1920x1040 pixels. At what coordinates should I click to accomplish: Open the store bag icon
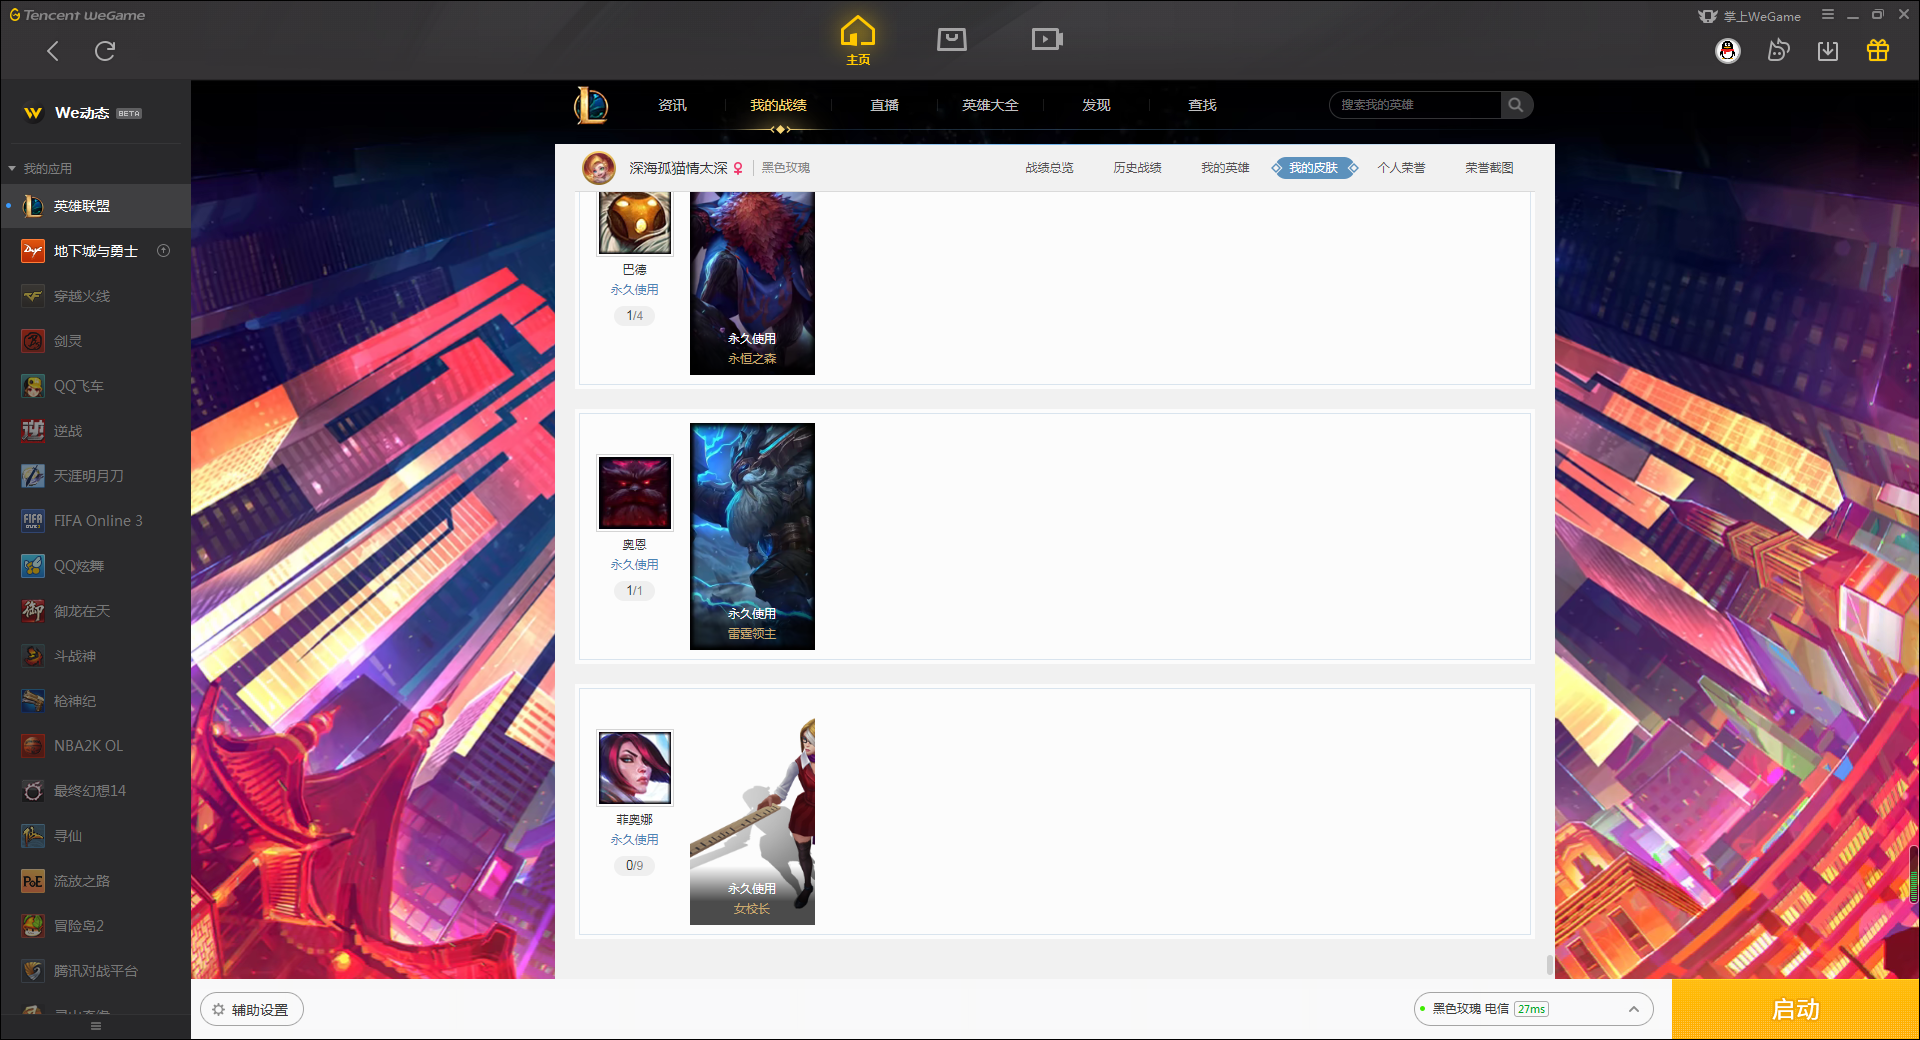pyautogui.click(x=952, y=39)
